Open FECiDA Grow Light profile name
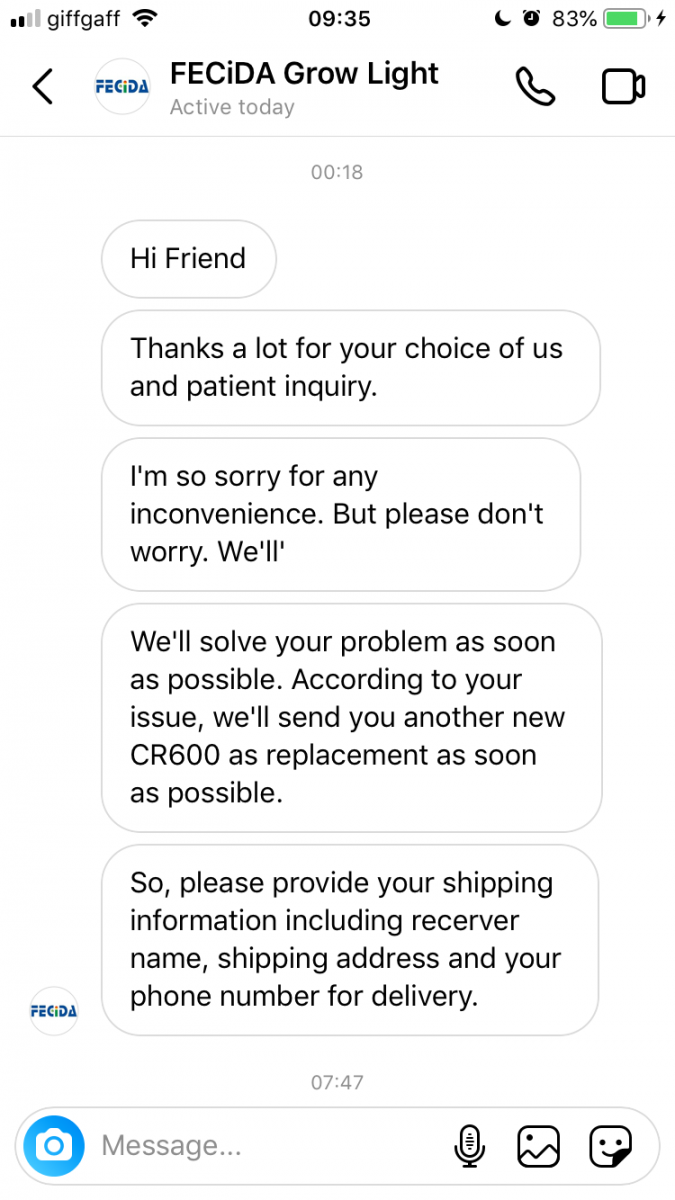The image size is (675, 1200). click(304, 74)
